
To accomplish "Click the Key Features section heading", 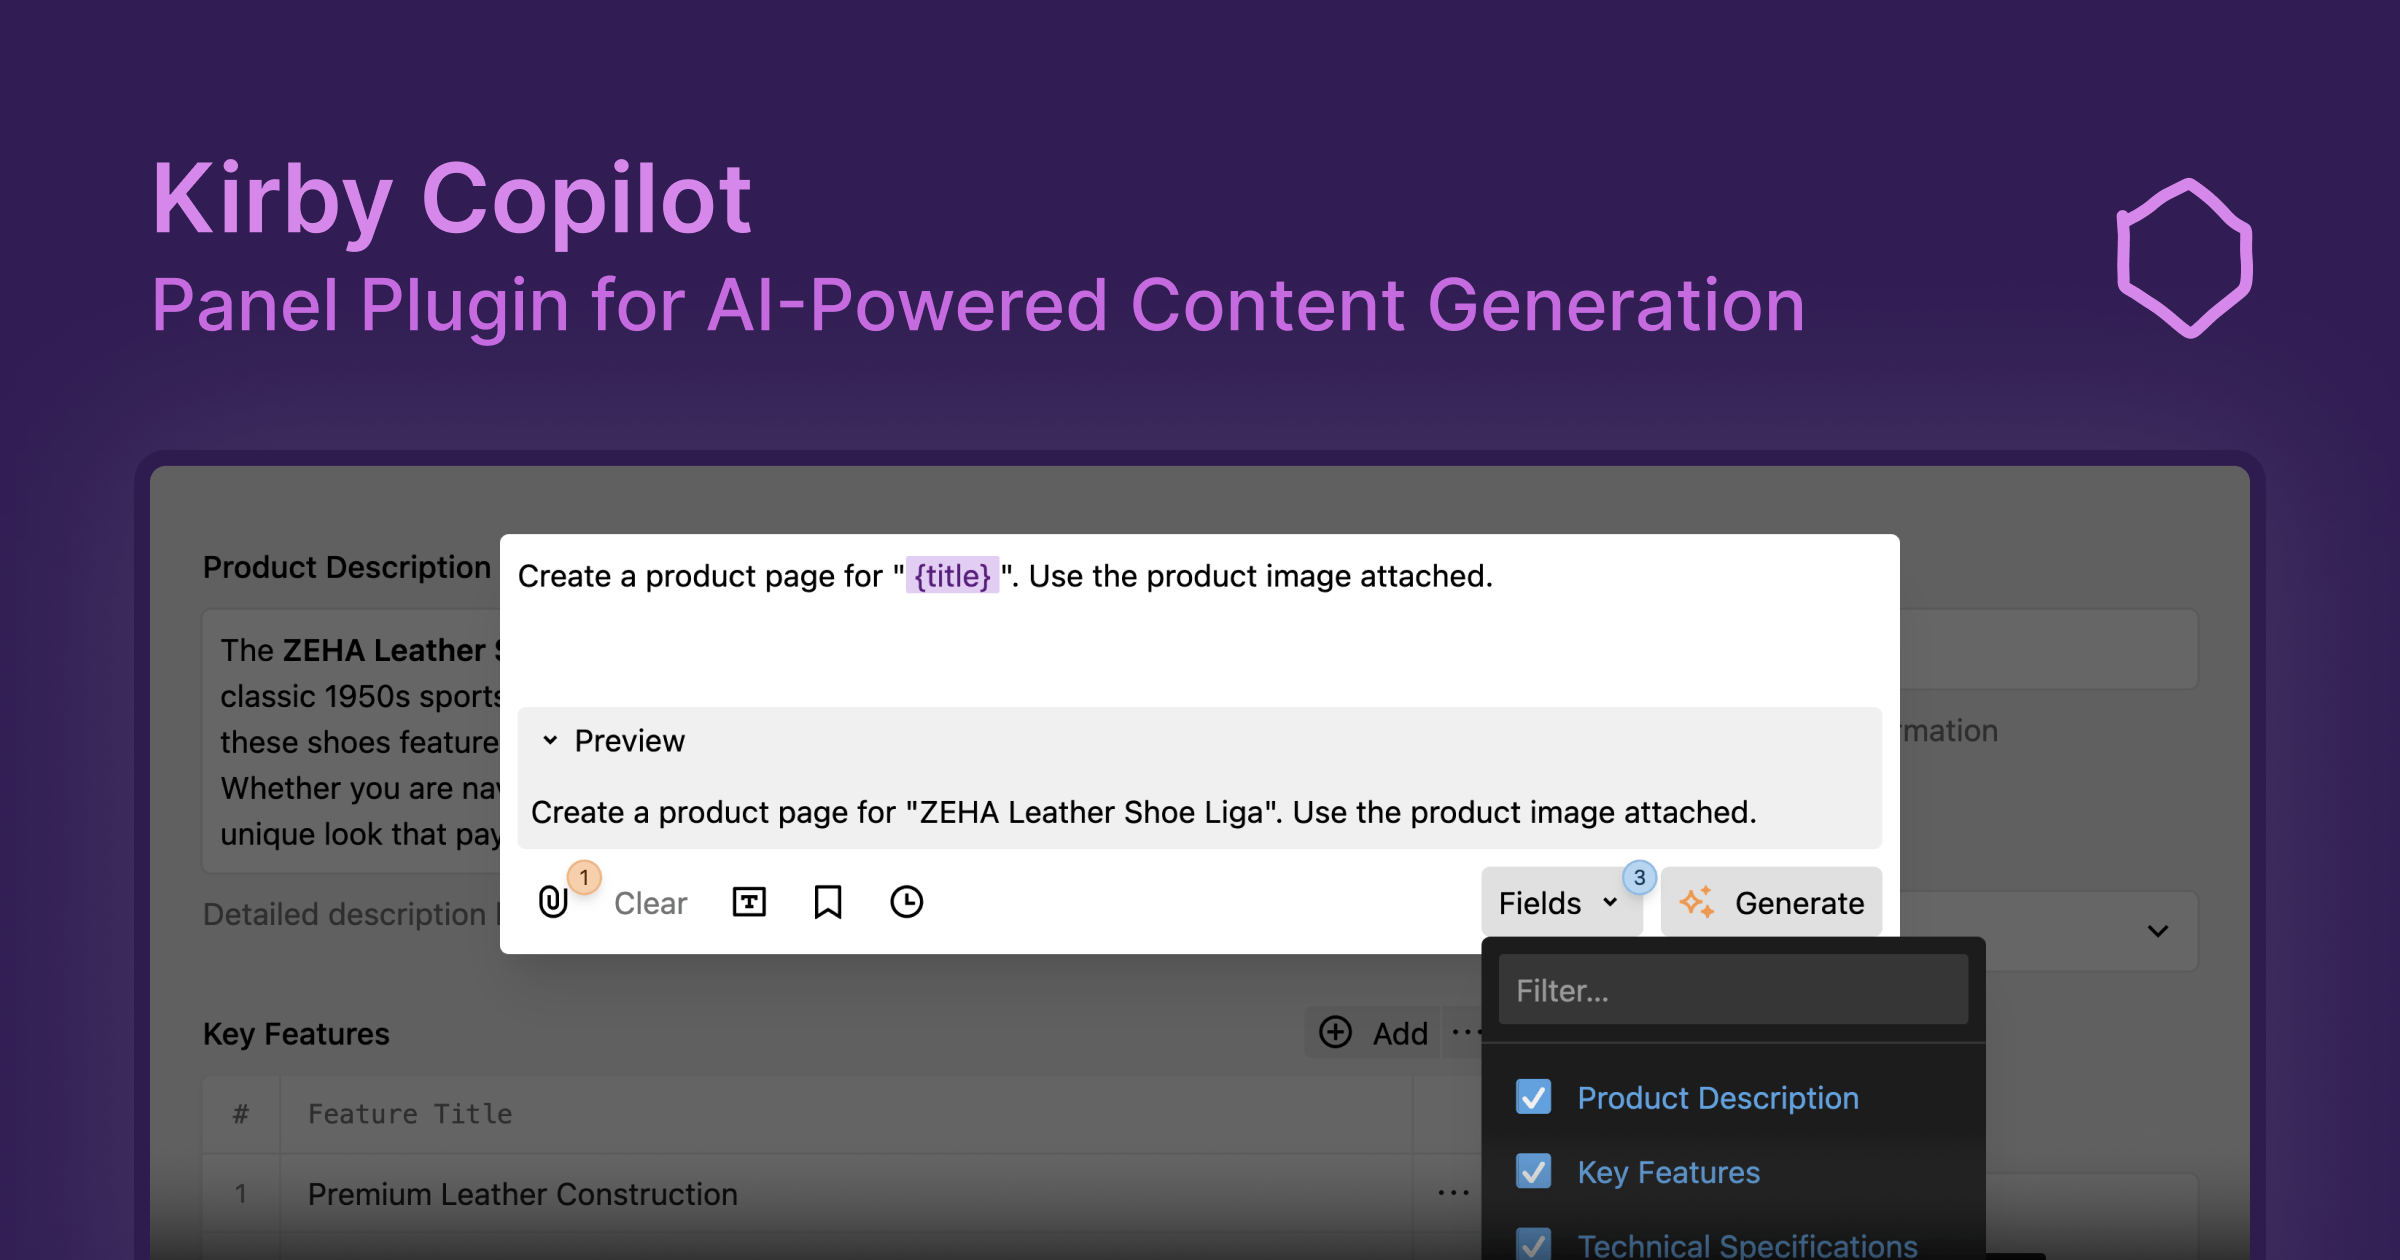I will [296, 1034].
